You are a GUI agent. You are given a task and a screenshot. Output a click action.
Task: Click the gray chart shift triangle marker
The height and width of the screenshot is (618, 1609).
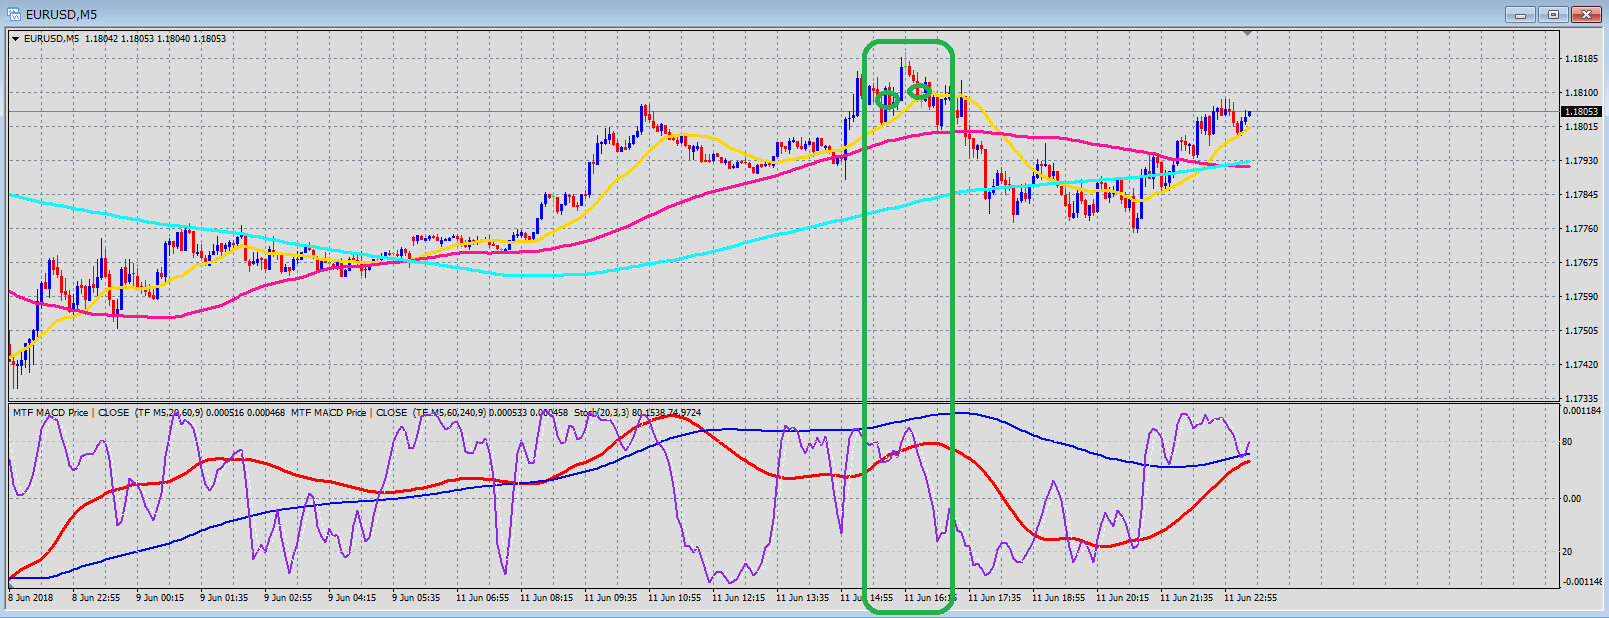(x=1247, y=34)
